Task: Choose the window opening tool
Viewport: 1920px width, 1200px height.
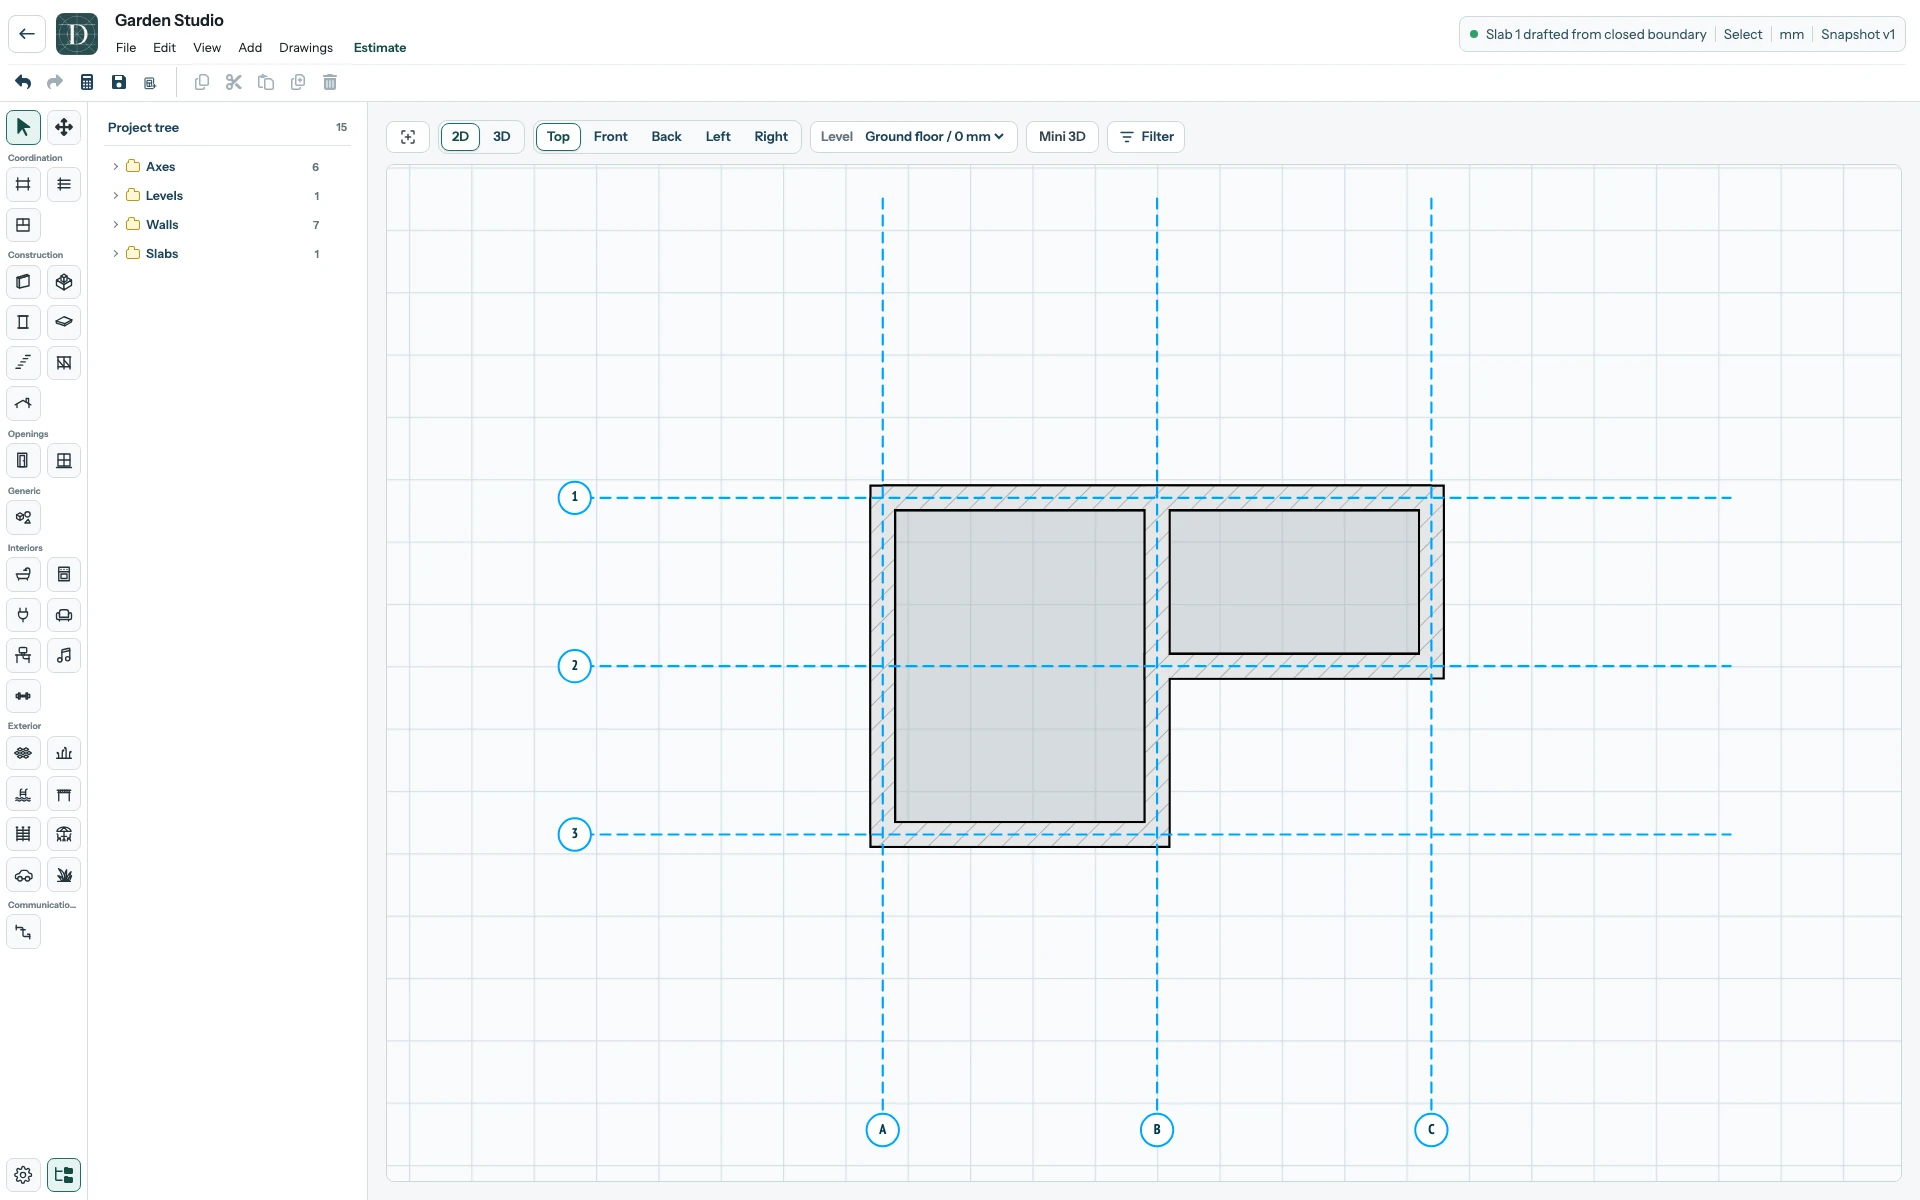Action: [x=64, y=461]
